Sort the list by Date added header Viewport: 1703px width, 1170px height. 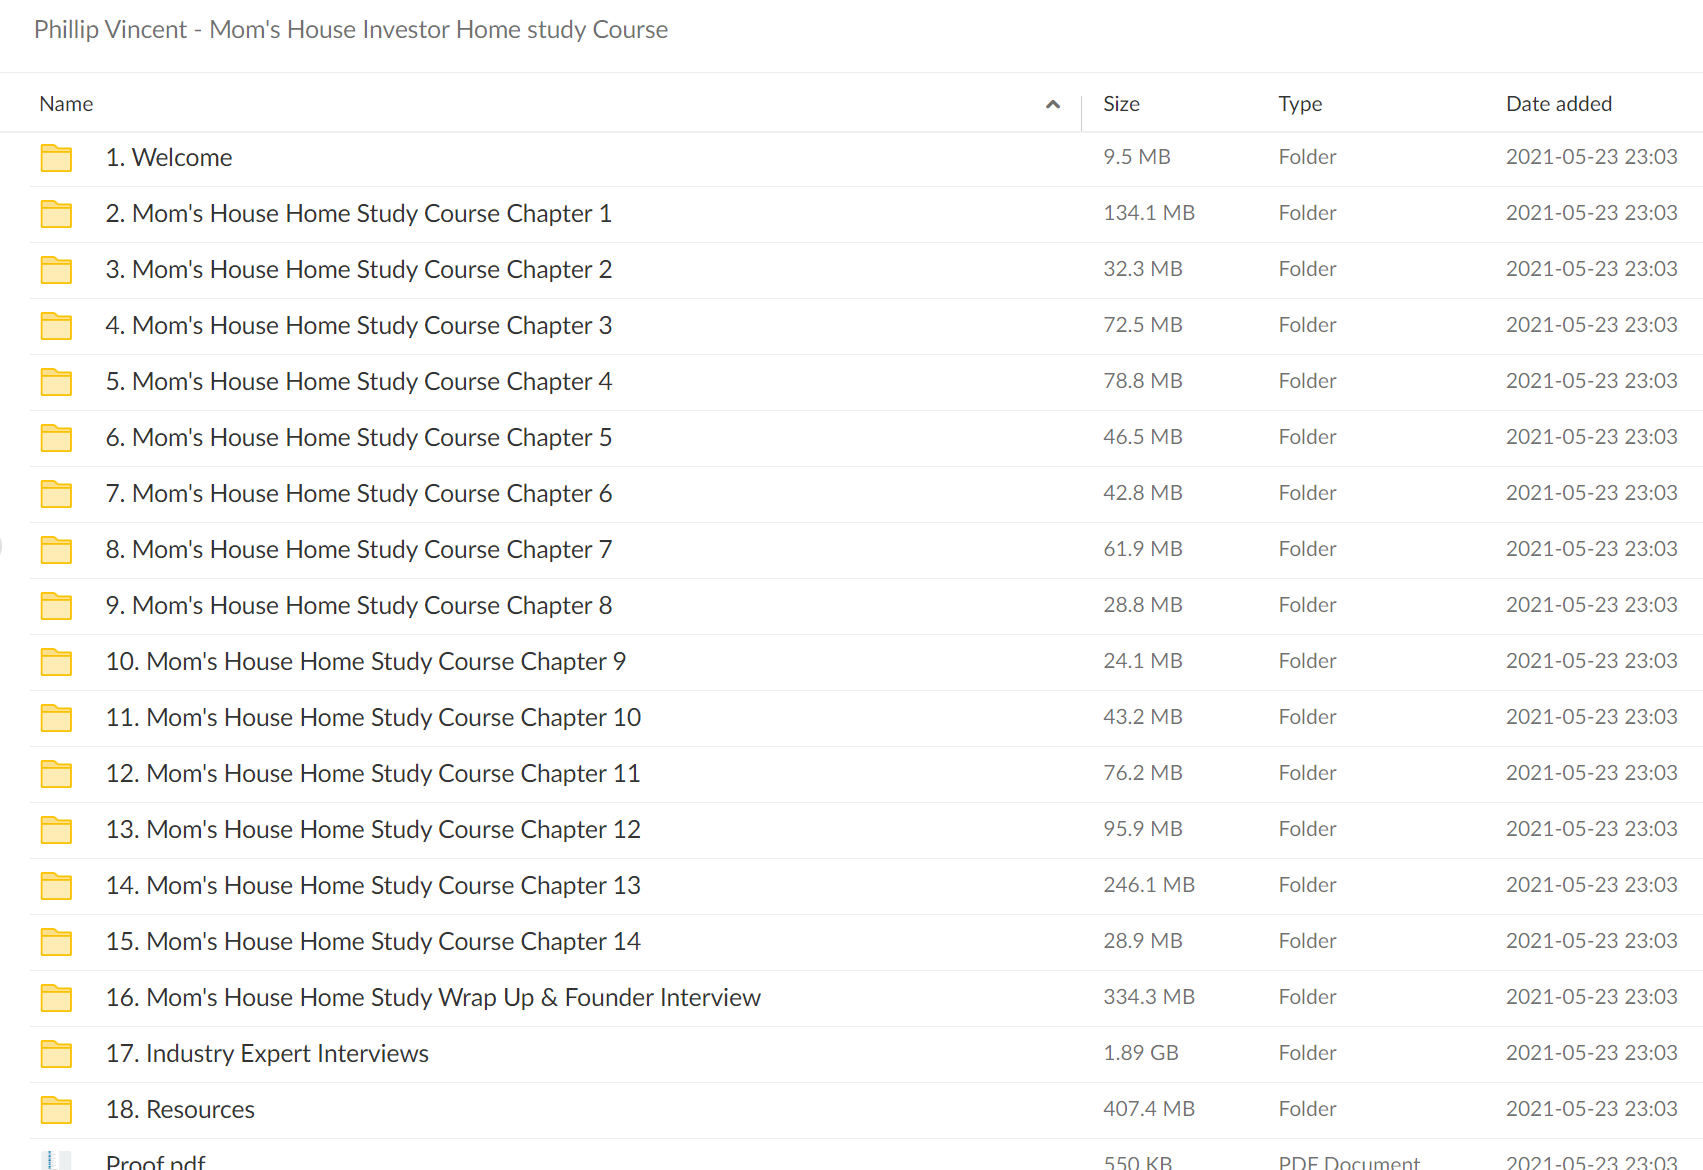point(1559,104)
